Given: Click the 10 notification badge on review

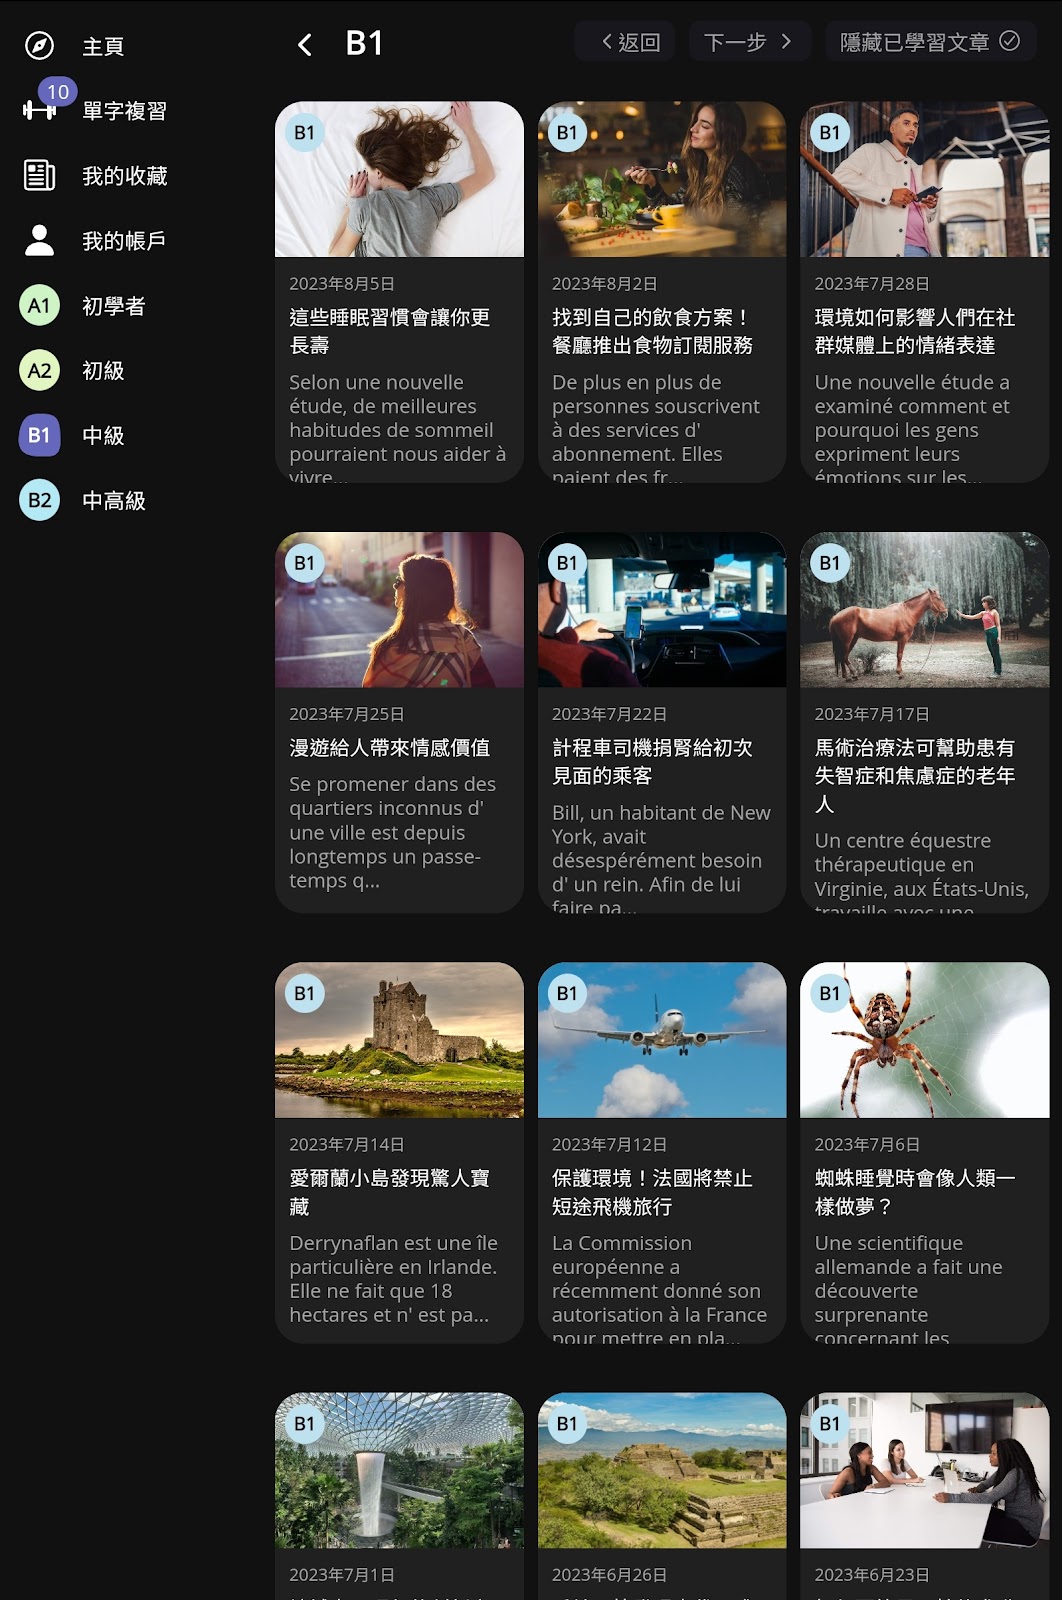Looking at the screenshot, I should [x=58, y=92].
